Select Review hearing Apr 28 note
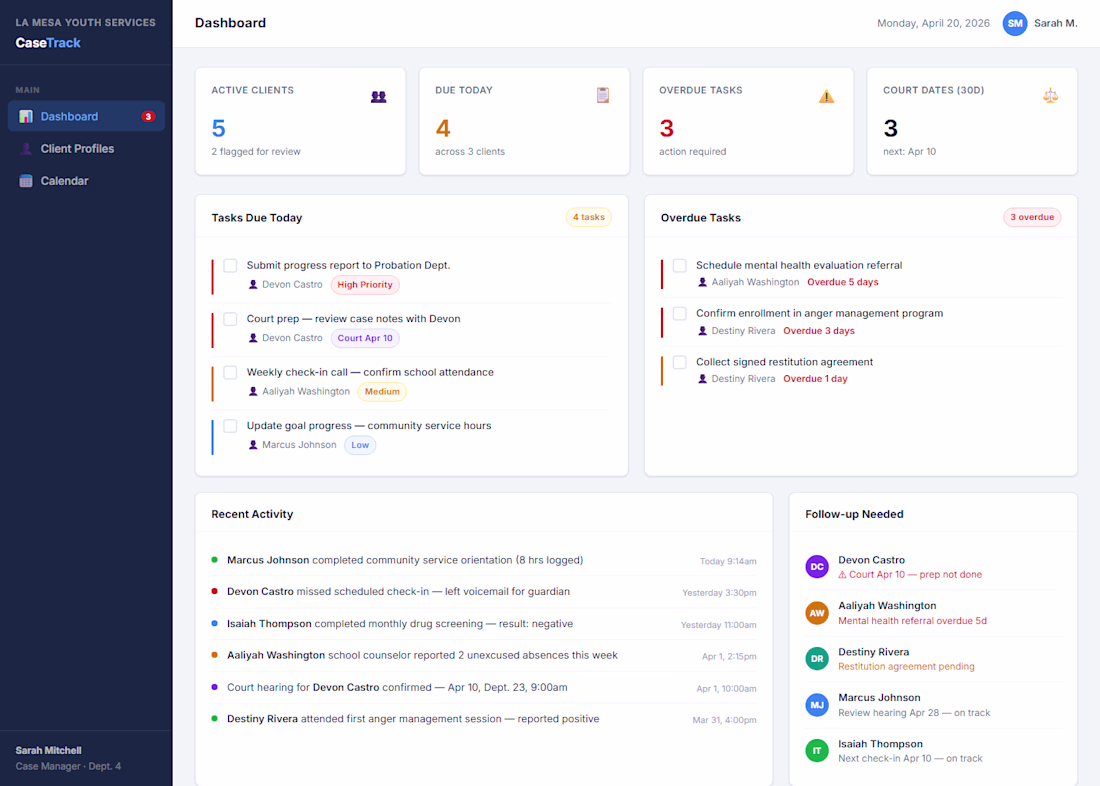Viewport: 1100px width, 786px height. tap(913, 713)
